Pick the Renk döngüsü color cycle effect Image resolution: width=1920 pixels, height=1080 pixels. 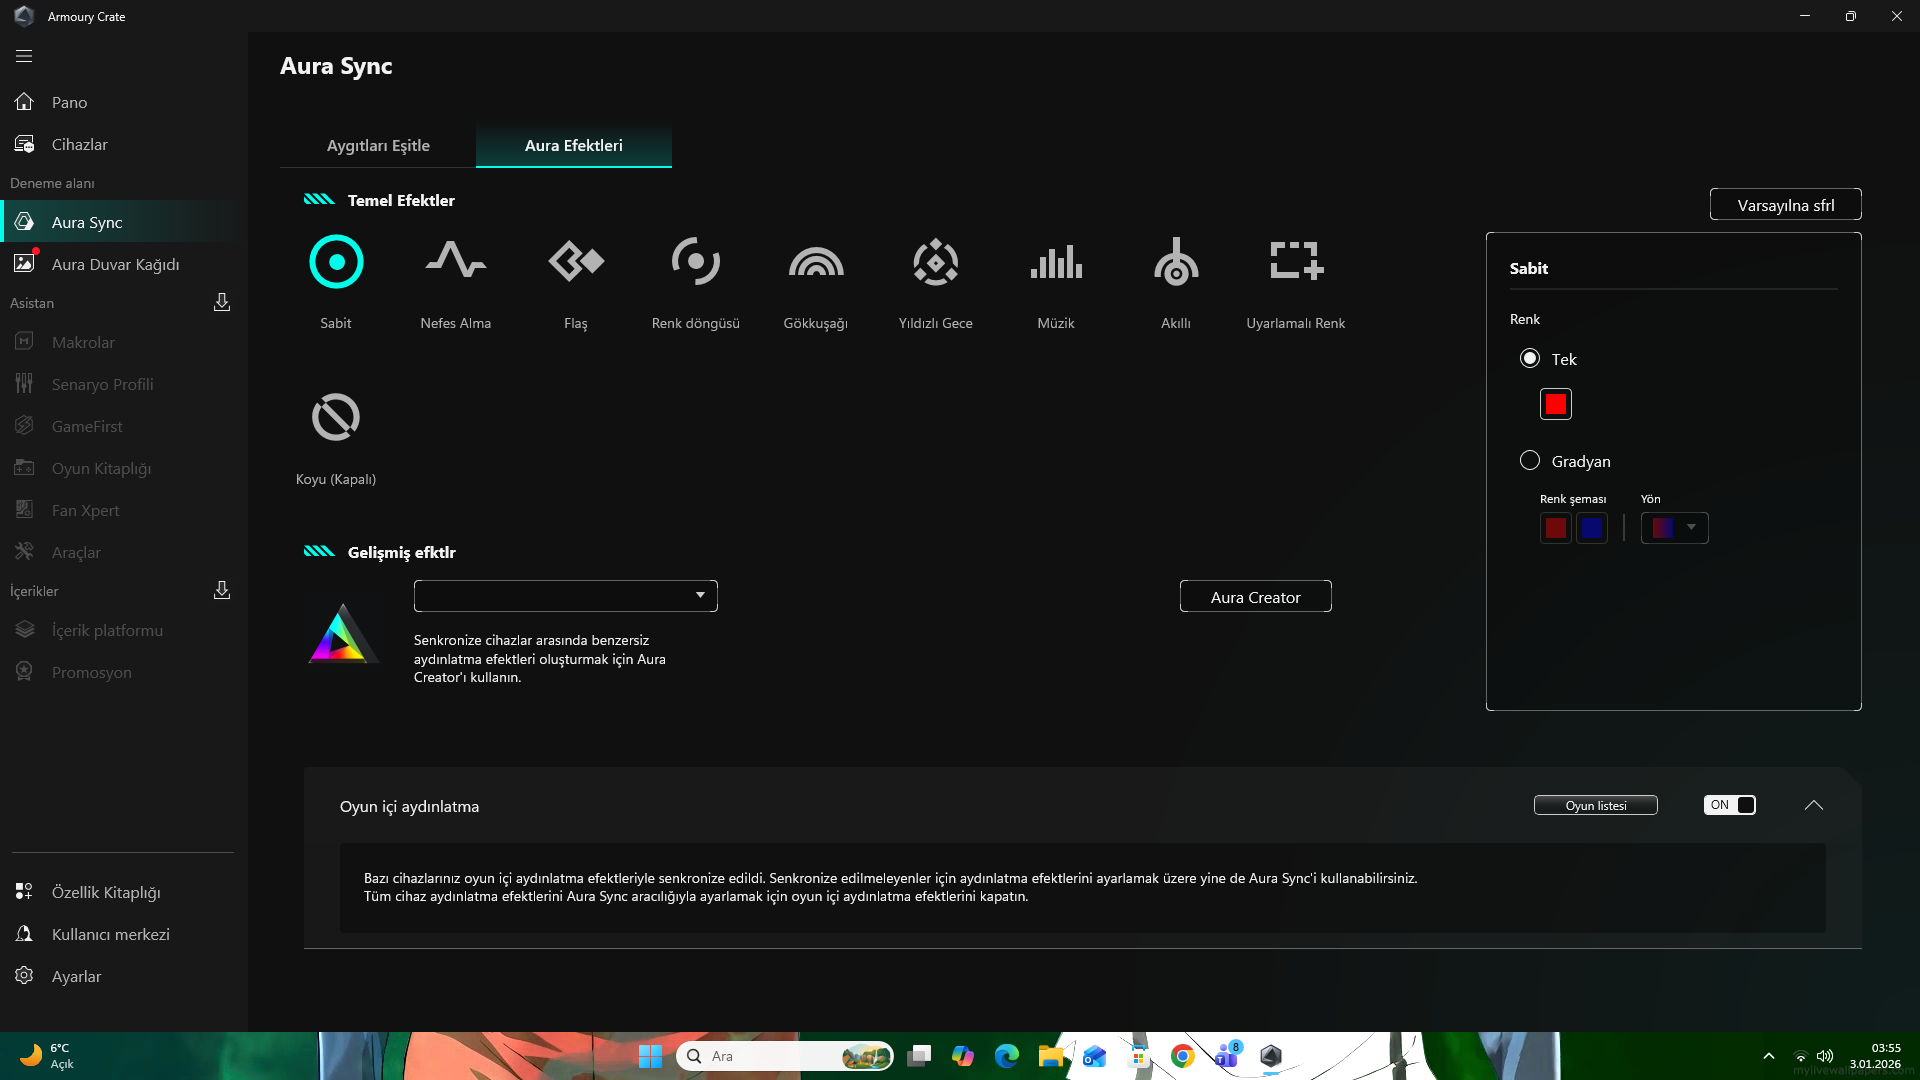[696, 262]
